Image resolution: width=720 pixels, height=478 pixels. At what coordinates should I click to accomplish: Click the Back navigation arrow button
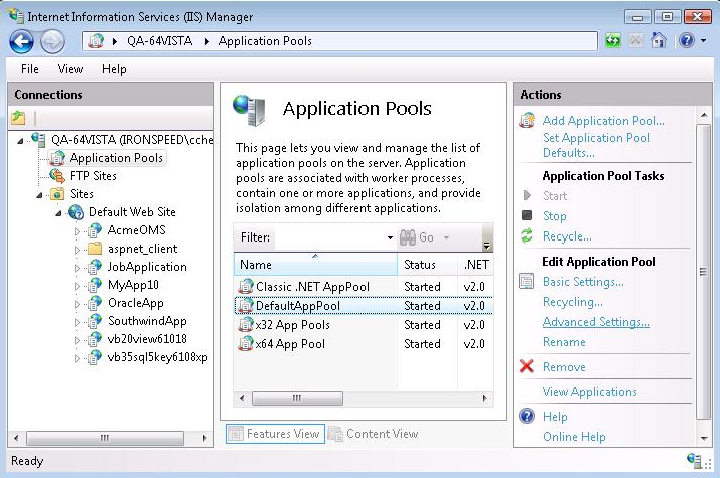[22, 41]
